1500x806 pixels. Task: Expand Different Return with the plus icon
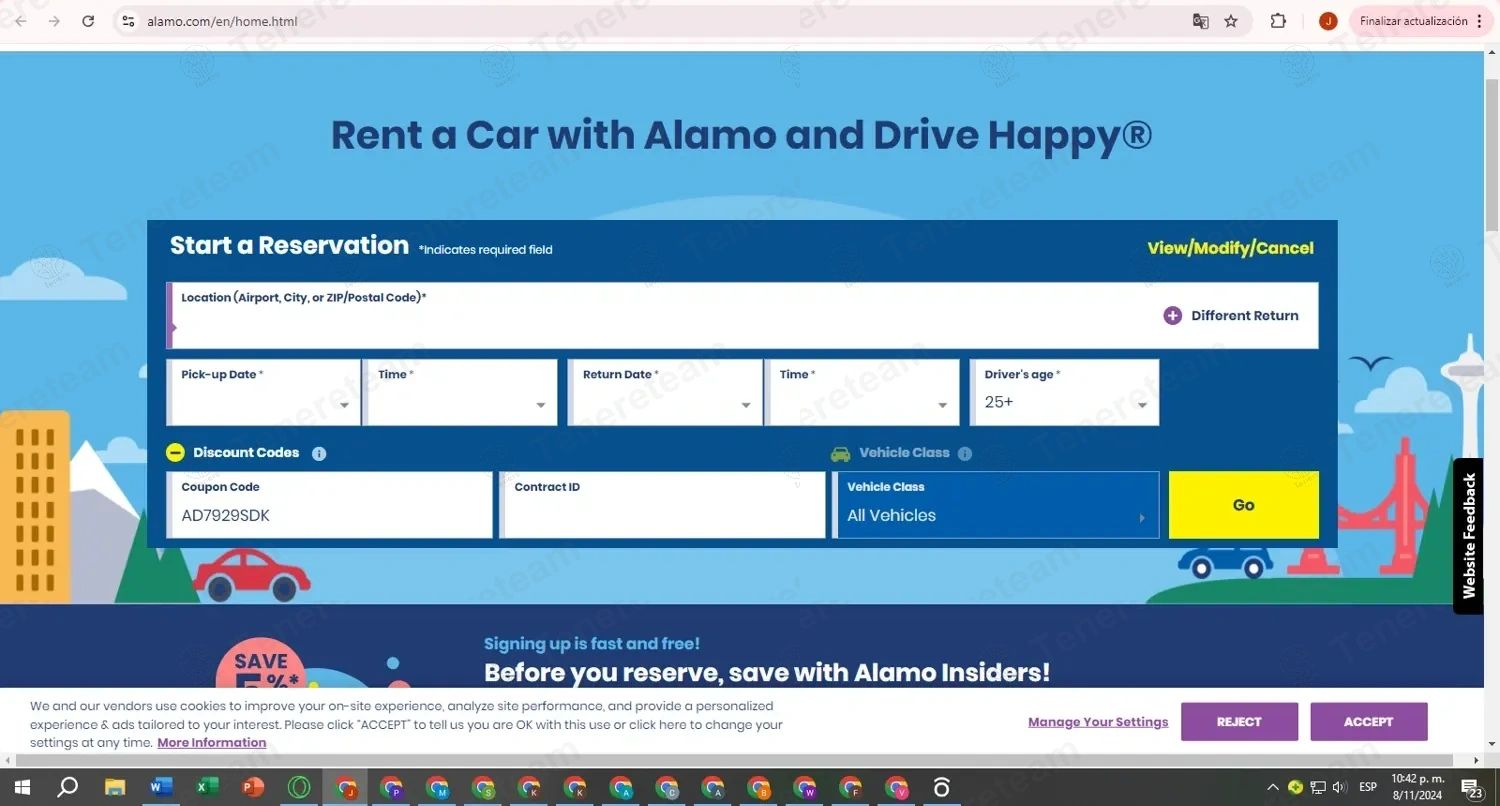(1173, 316)
